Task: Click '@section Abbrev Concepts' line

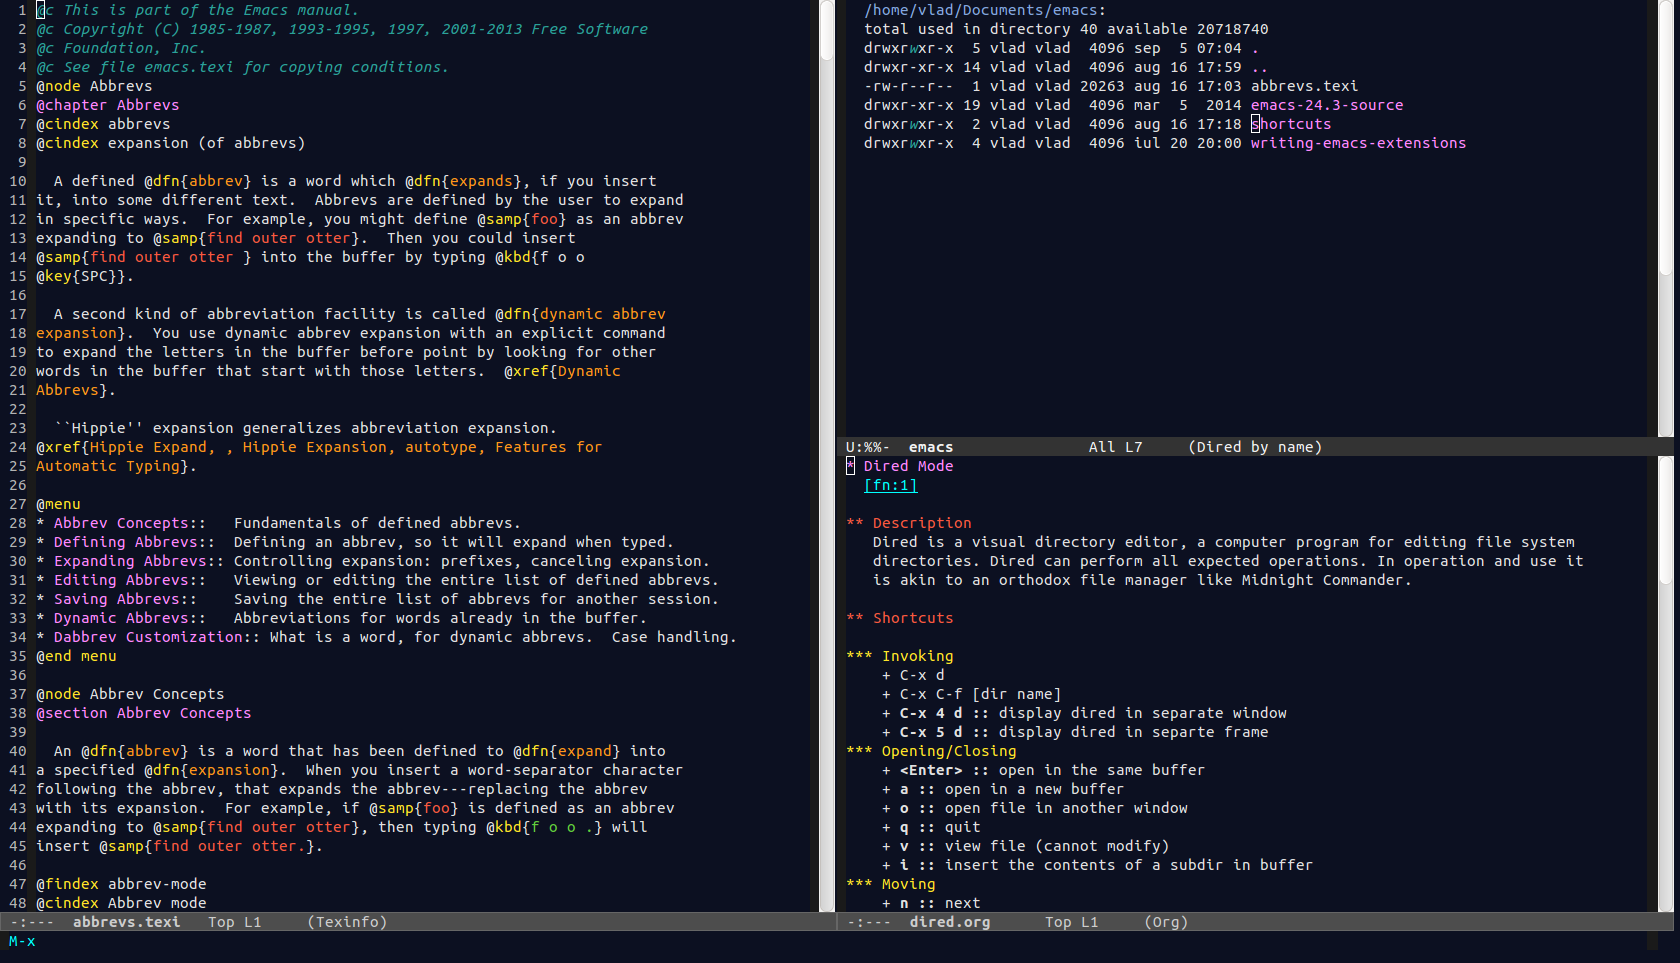Action: click(x=144, y=713)
